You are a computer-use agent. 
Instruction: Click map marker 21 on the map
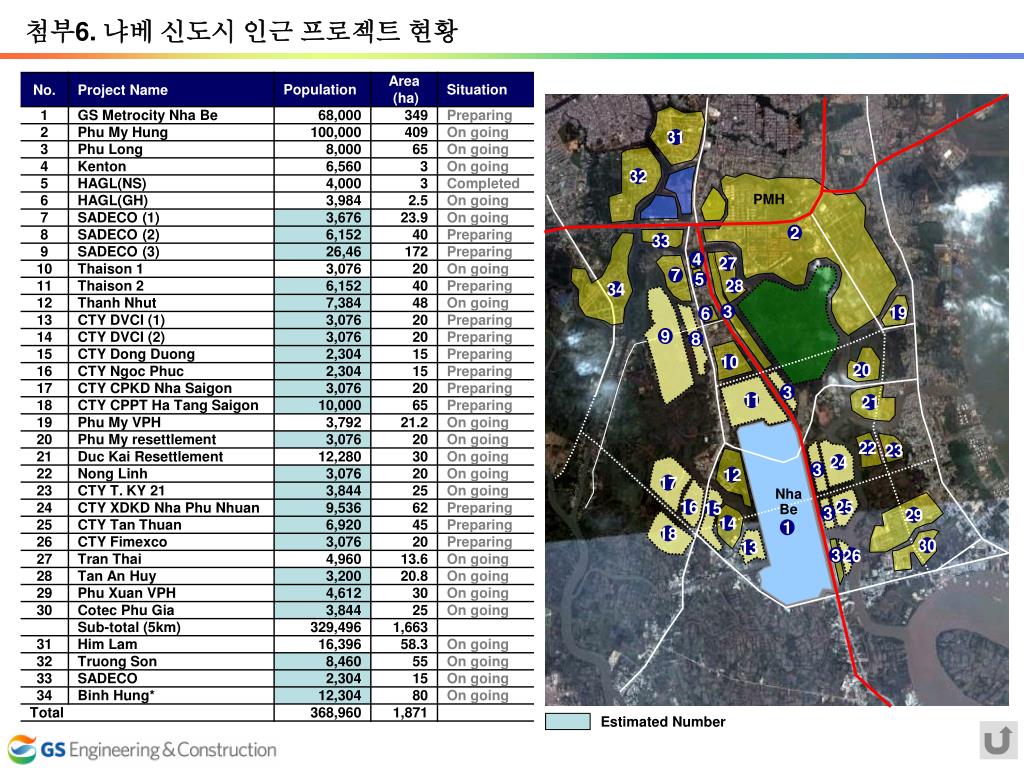click(x=869, y=402)
